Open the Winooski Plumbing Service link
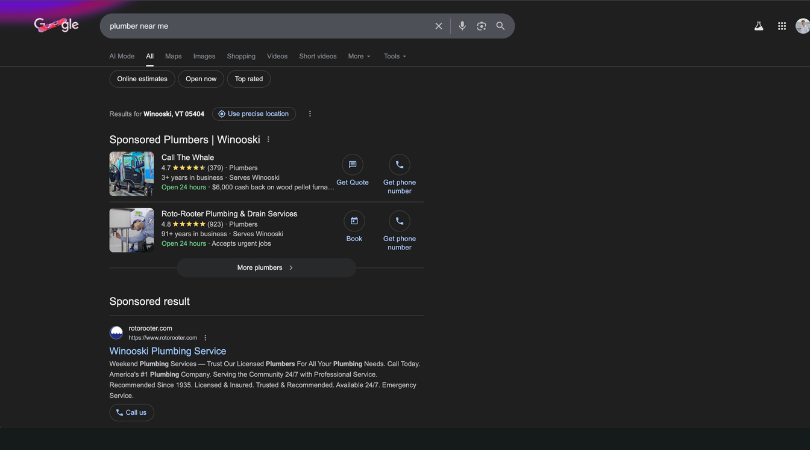The width and height of the screenshot is (810, 450). (168, 351)
